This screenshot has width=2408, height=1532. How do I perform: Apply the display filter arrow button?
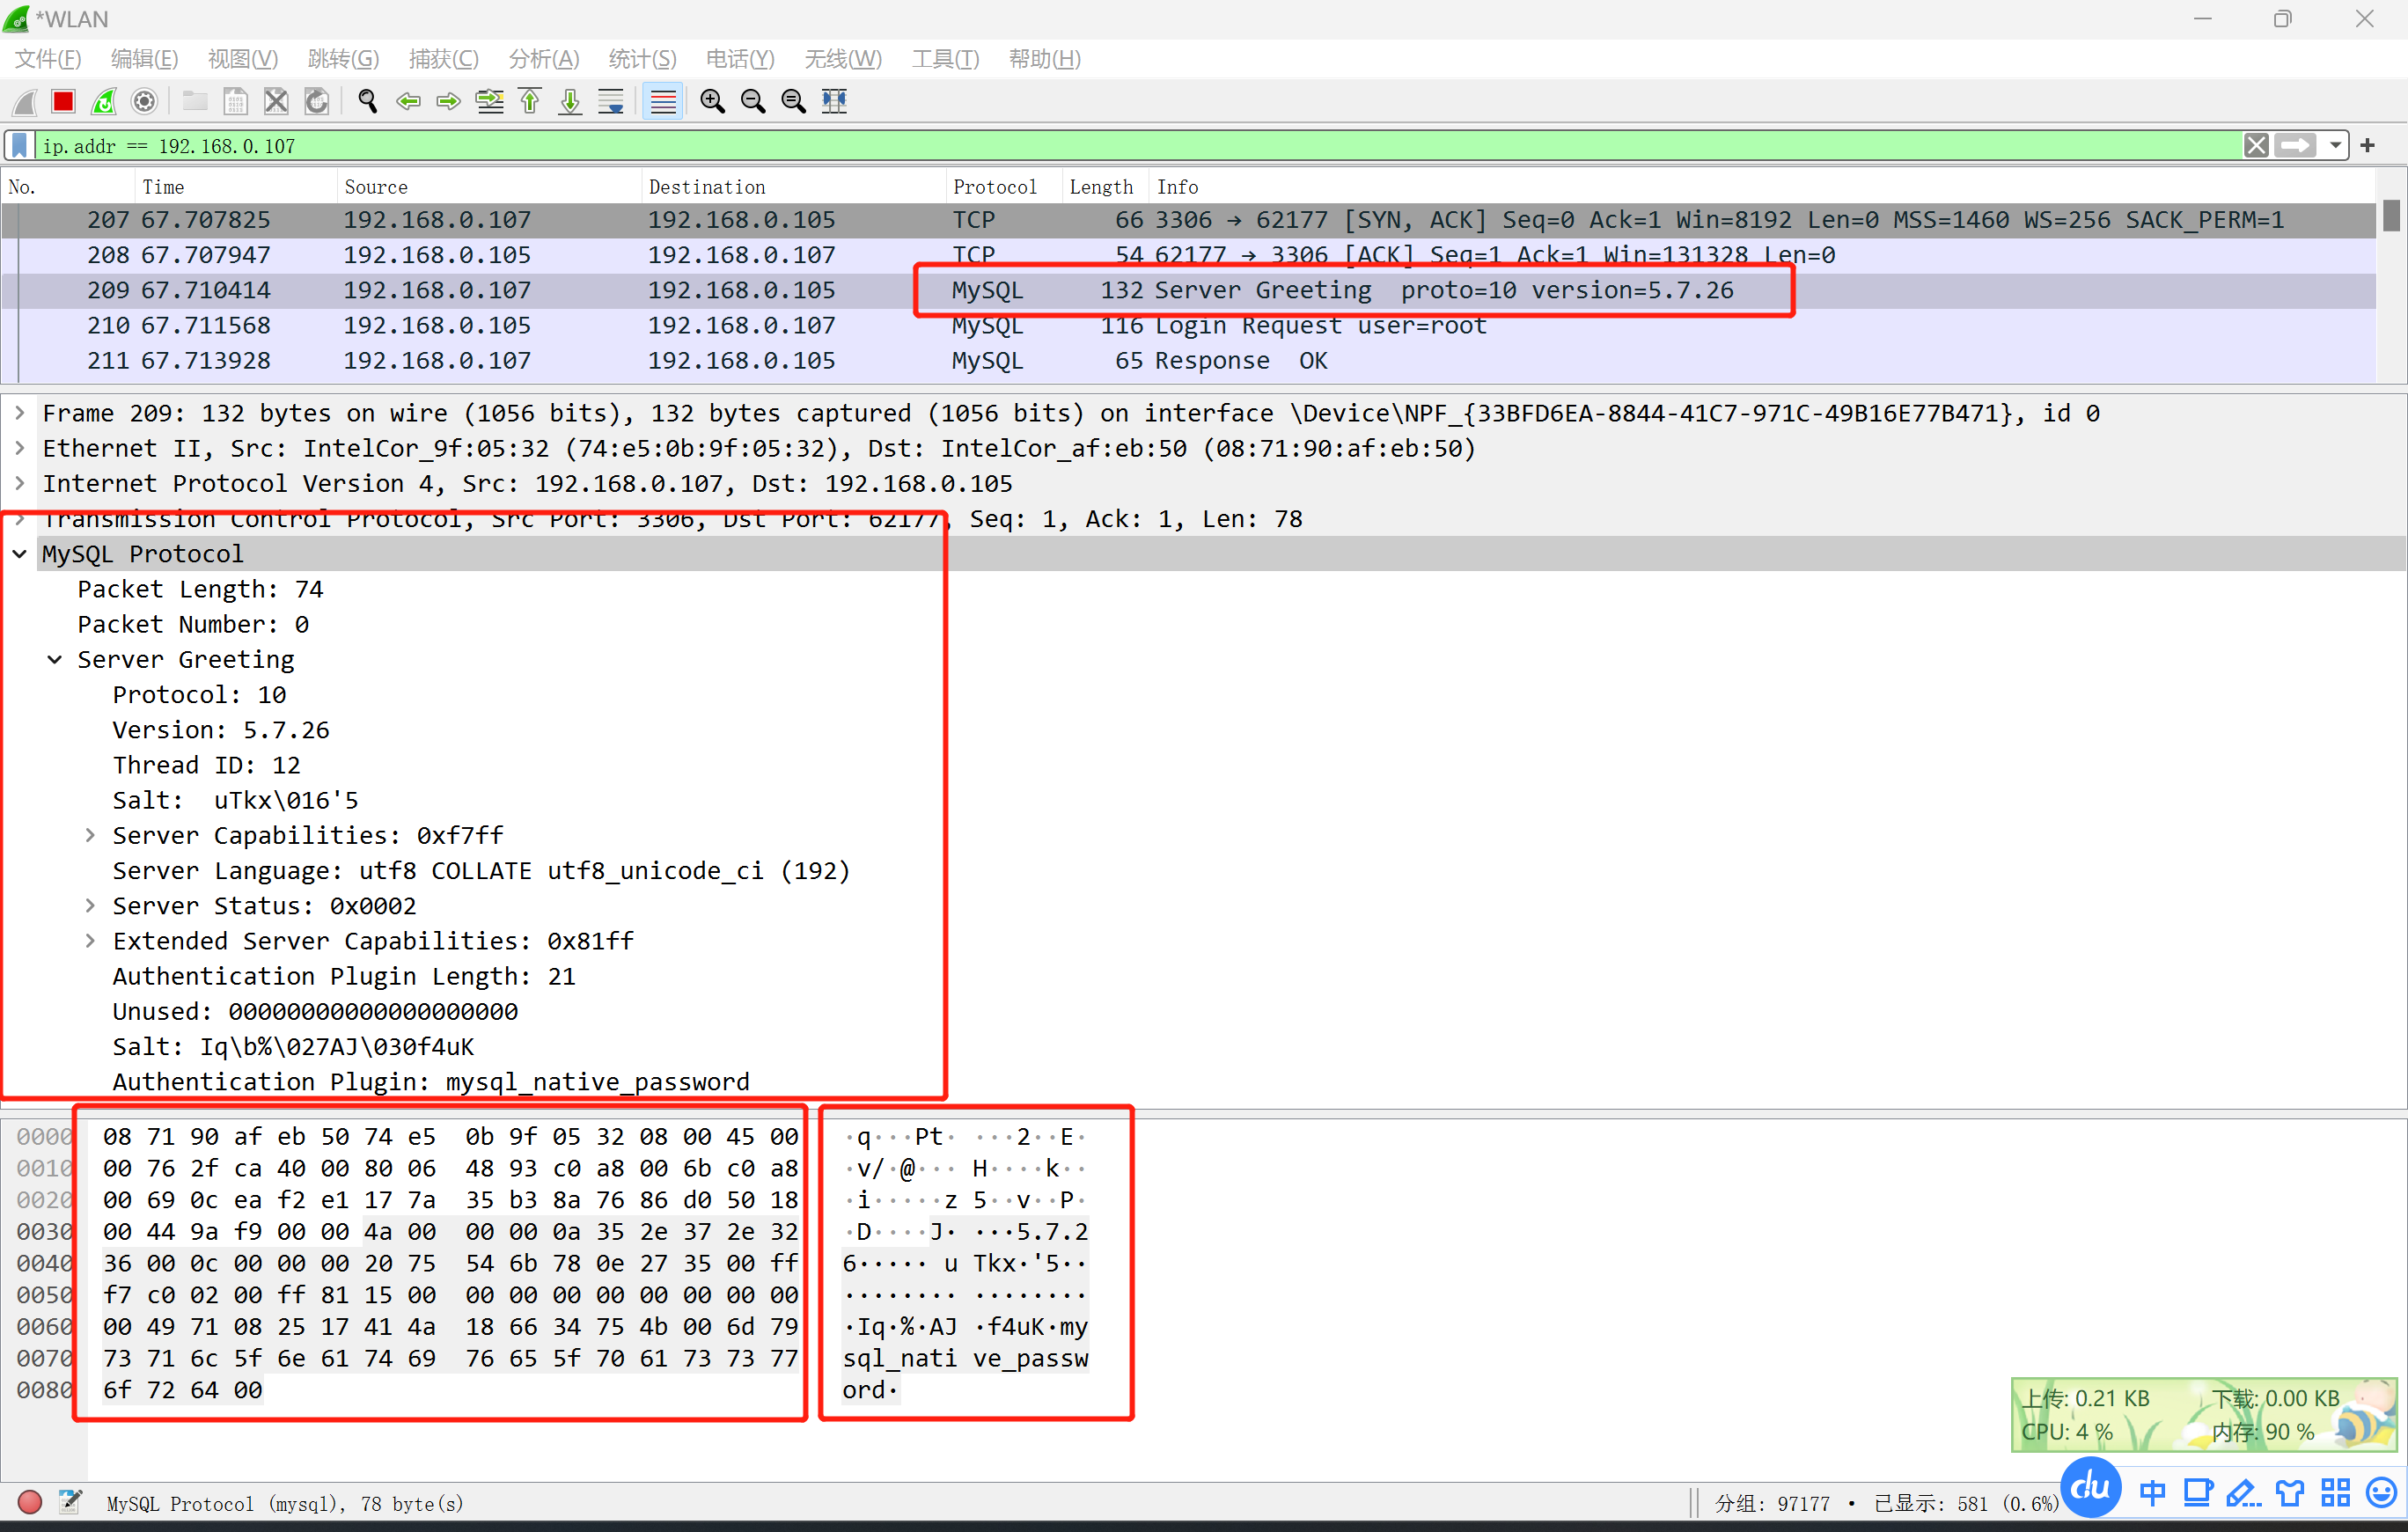point(2295,146)
